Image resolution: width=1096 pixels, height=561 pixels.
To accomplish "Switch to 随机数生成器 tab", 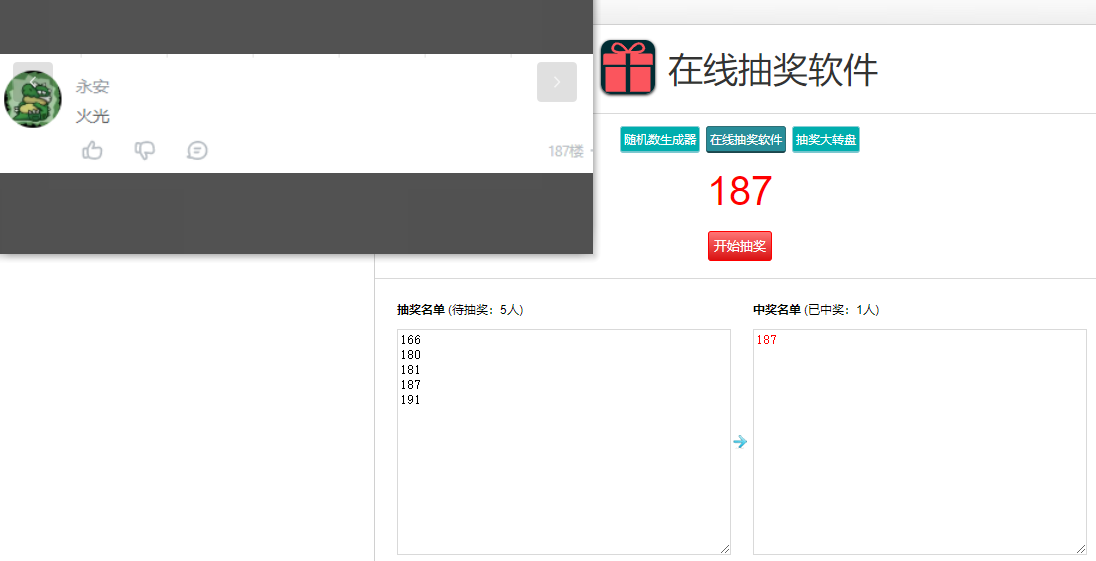I will pos(660,139).
